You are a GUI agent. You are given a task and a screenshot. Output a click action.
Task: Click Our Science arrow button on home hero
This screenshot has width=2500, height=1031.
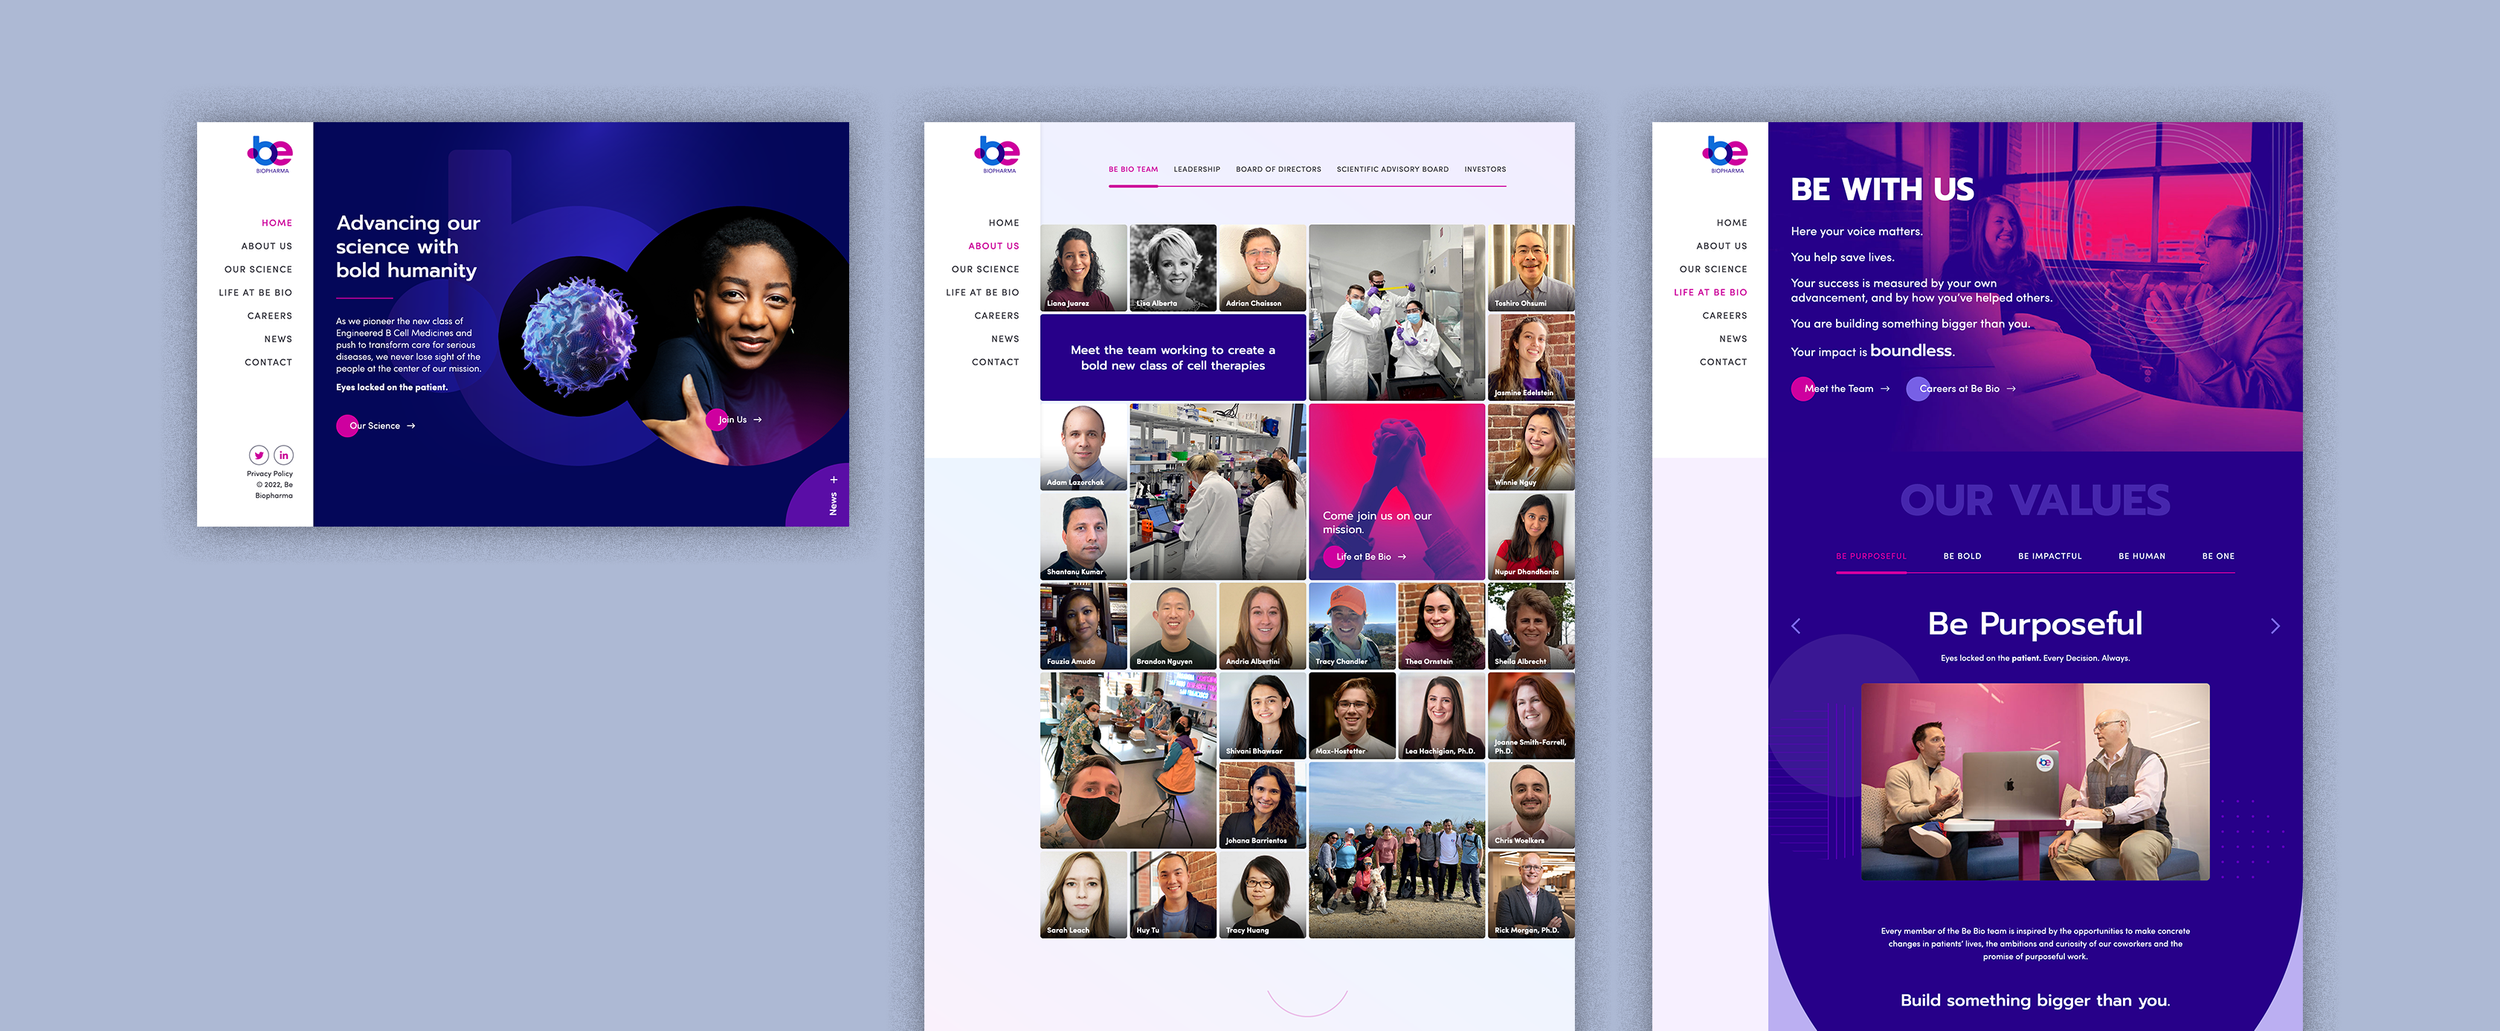(x=376, y=426)
